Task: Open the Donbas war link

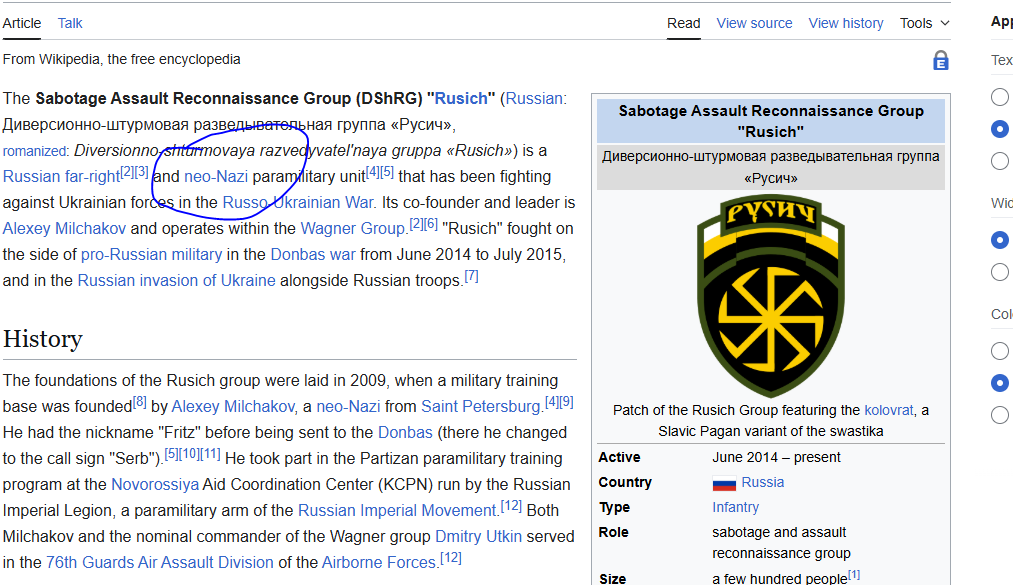Action: (313, 254)
